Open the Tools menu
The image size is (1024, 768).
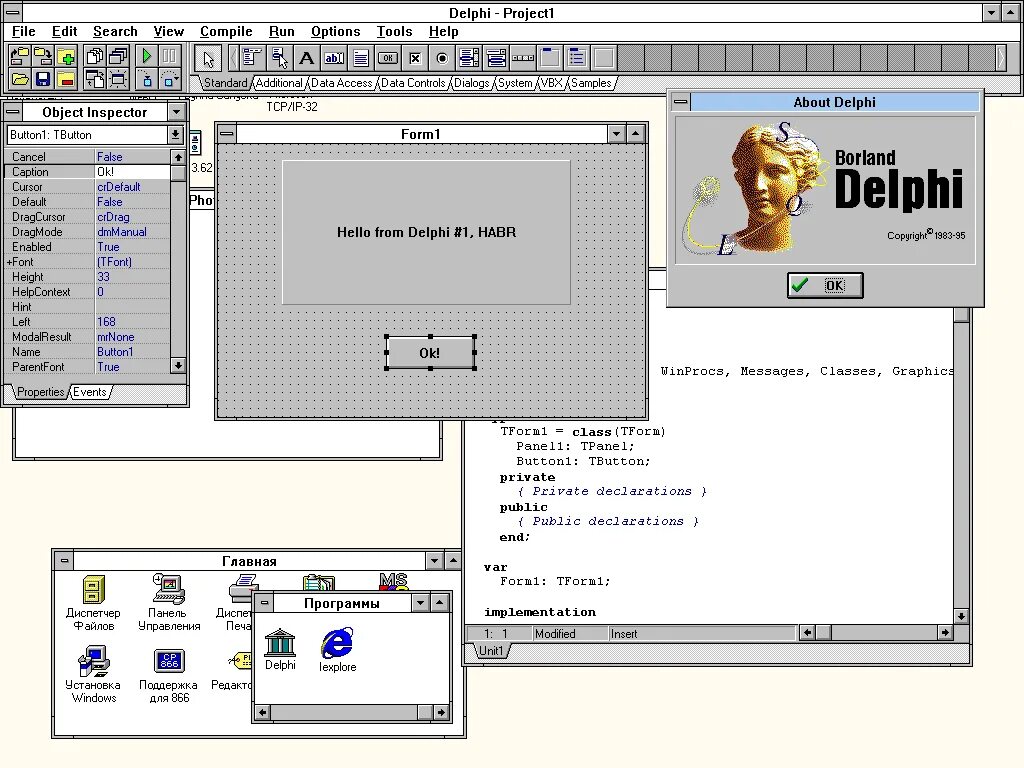click(x=394, y=31)
